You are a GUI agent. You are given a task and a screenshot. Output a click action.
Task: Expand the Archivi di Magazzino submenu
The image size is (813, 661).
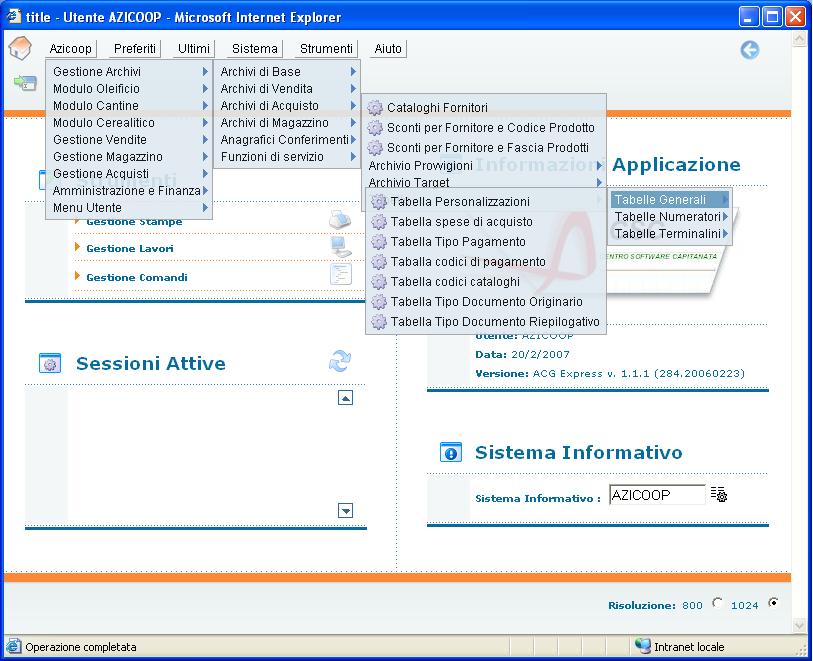[353, 122]
